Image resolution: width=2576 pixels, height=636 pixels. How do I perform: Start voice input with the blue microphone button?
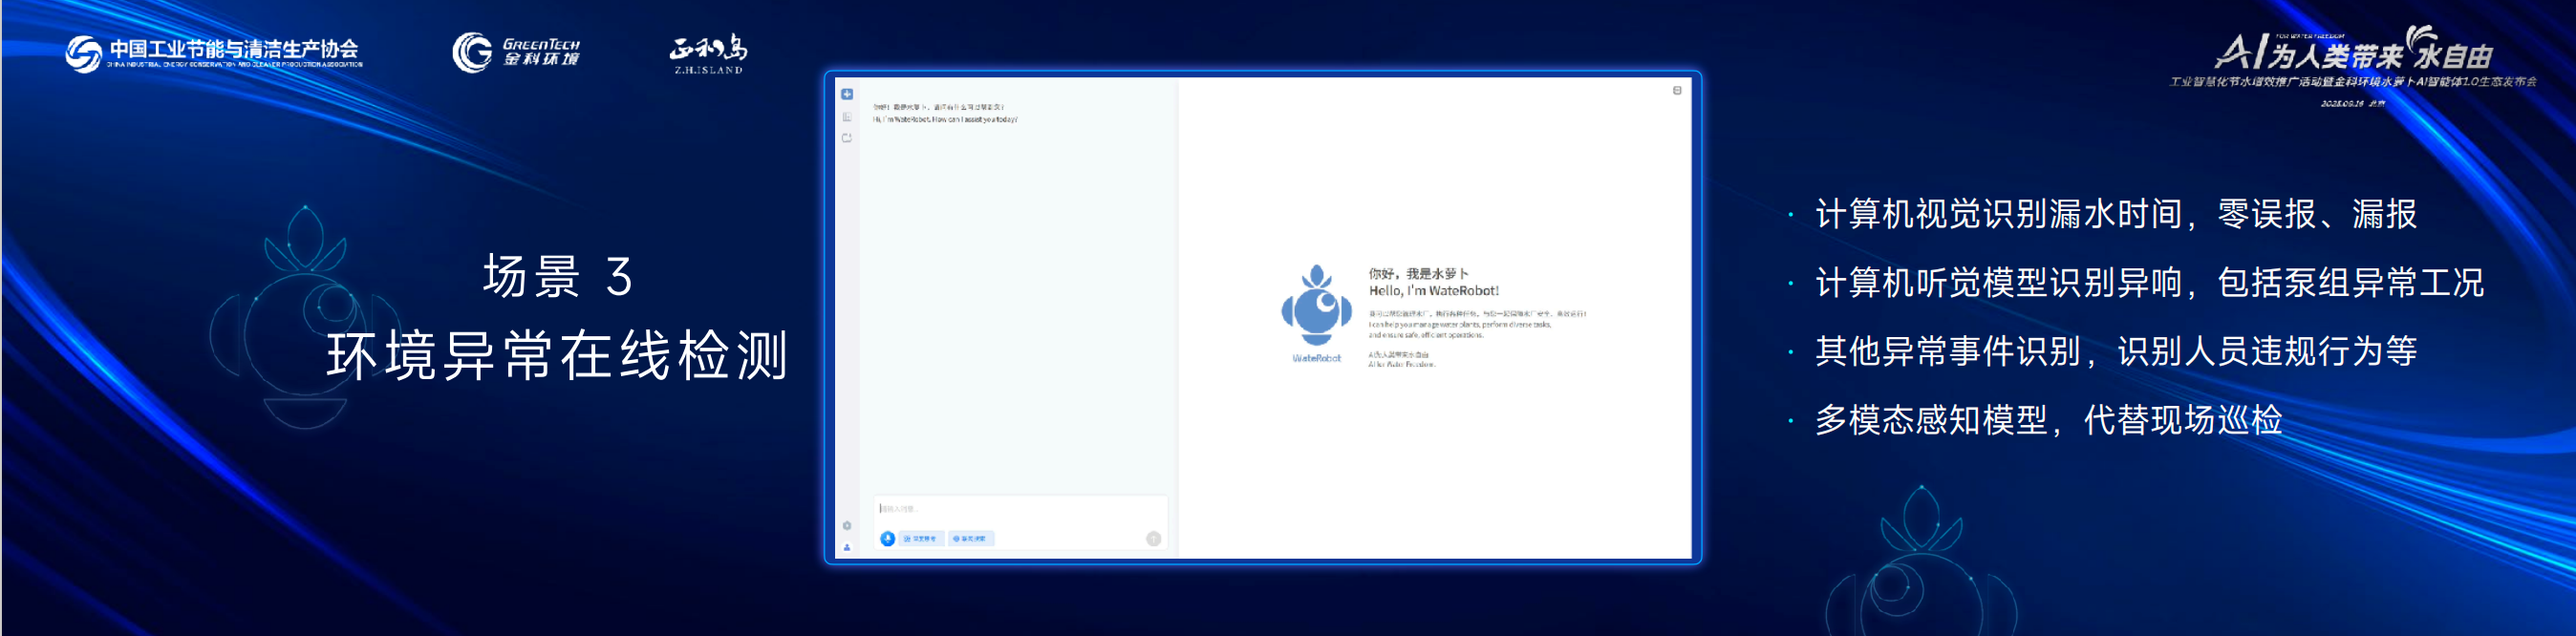887,539
